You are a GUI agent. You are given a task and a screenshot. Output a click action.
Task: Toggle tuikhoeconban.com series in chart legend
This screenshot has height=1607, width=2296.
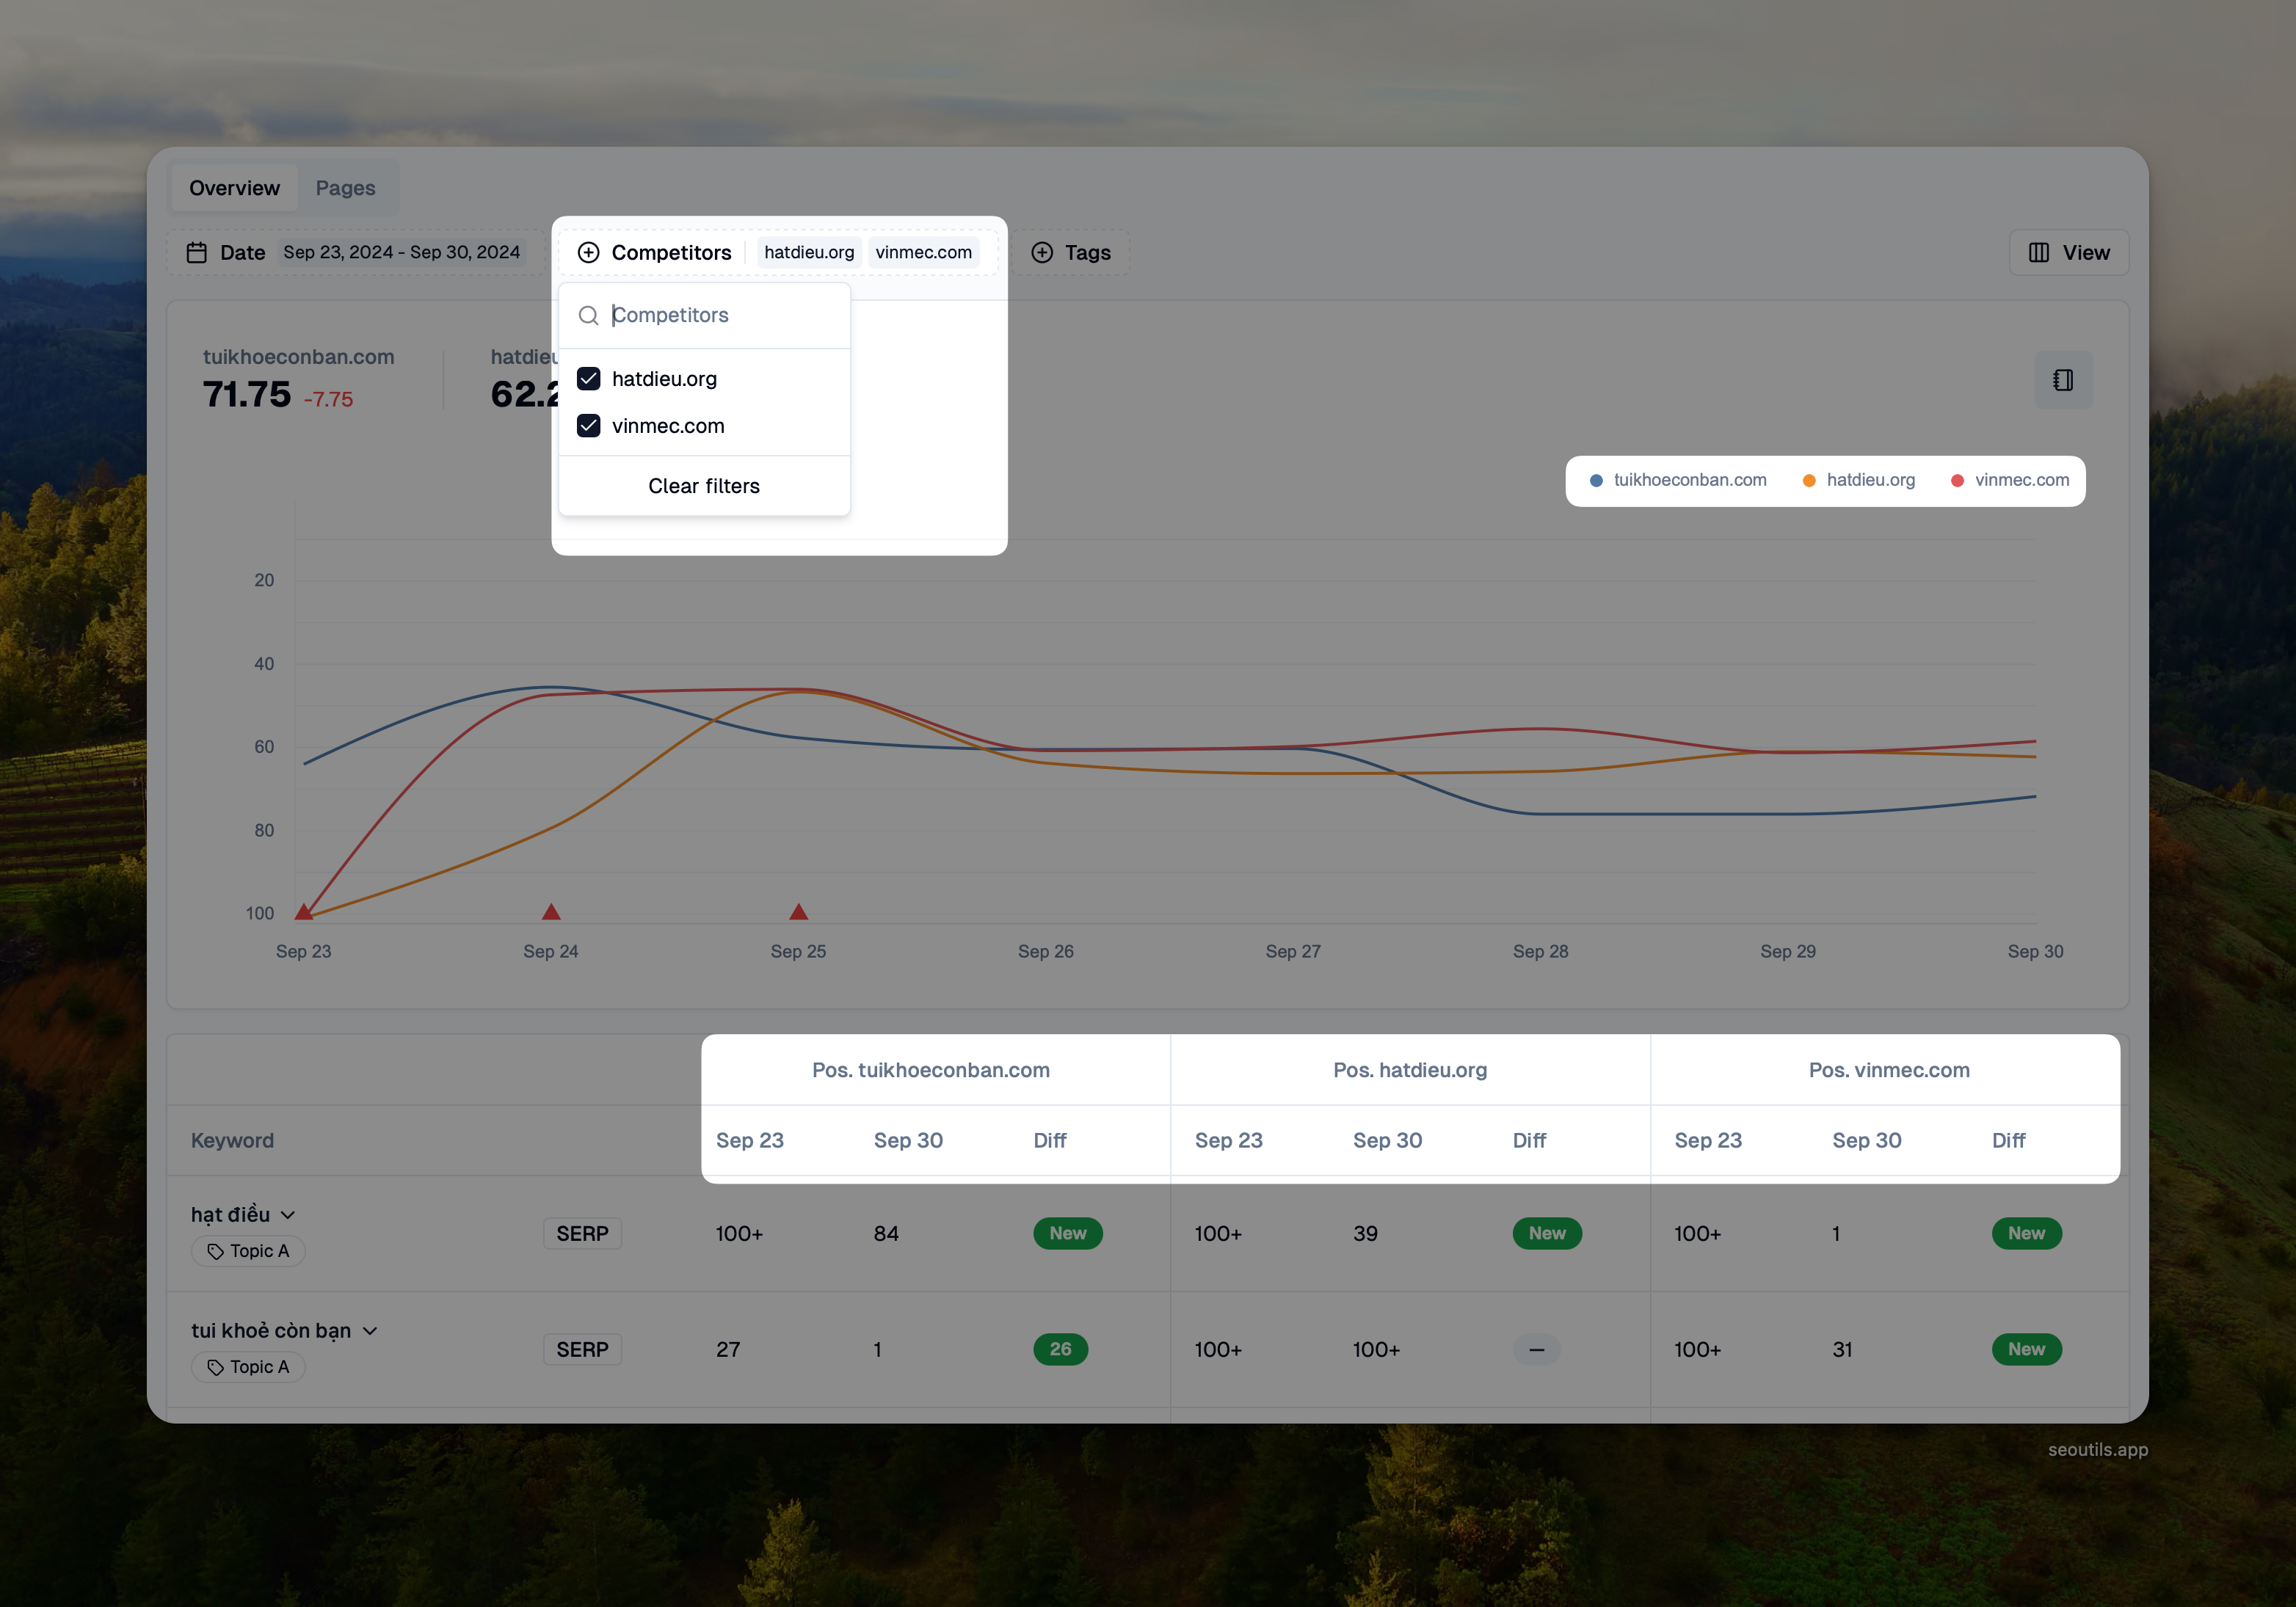(x=1689, y=480)
